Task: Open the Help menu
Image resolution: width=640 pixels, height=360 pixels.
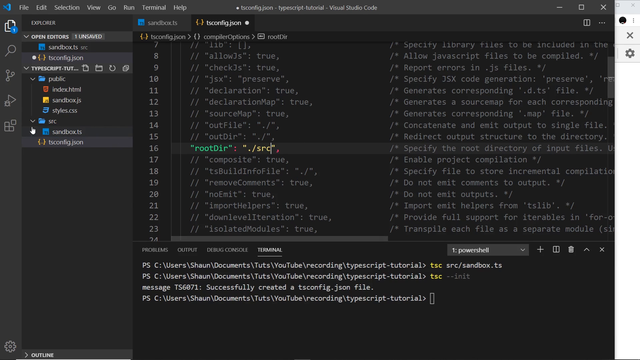Action: [x=180, y=7]
